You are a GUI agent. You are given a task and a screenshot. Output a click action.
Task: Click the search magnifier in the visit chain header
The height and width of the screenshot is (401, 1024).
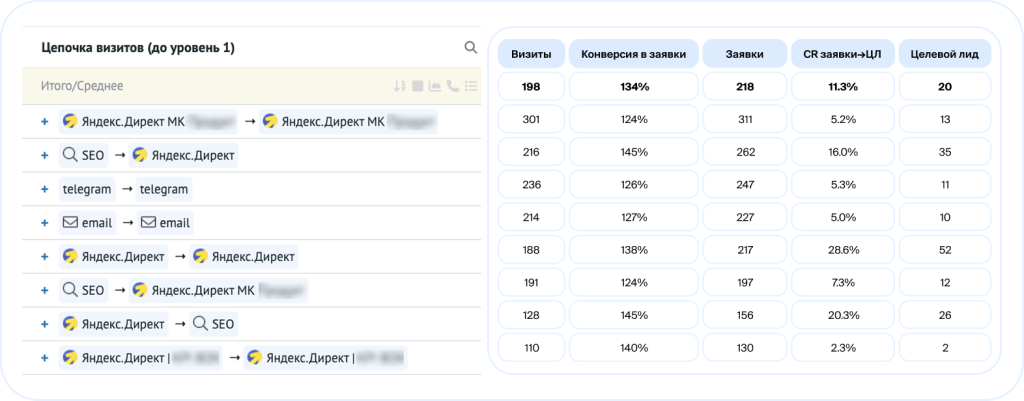point(470,47)
